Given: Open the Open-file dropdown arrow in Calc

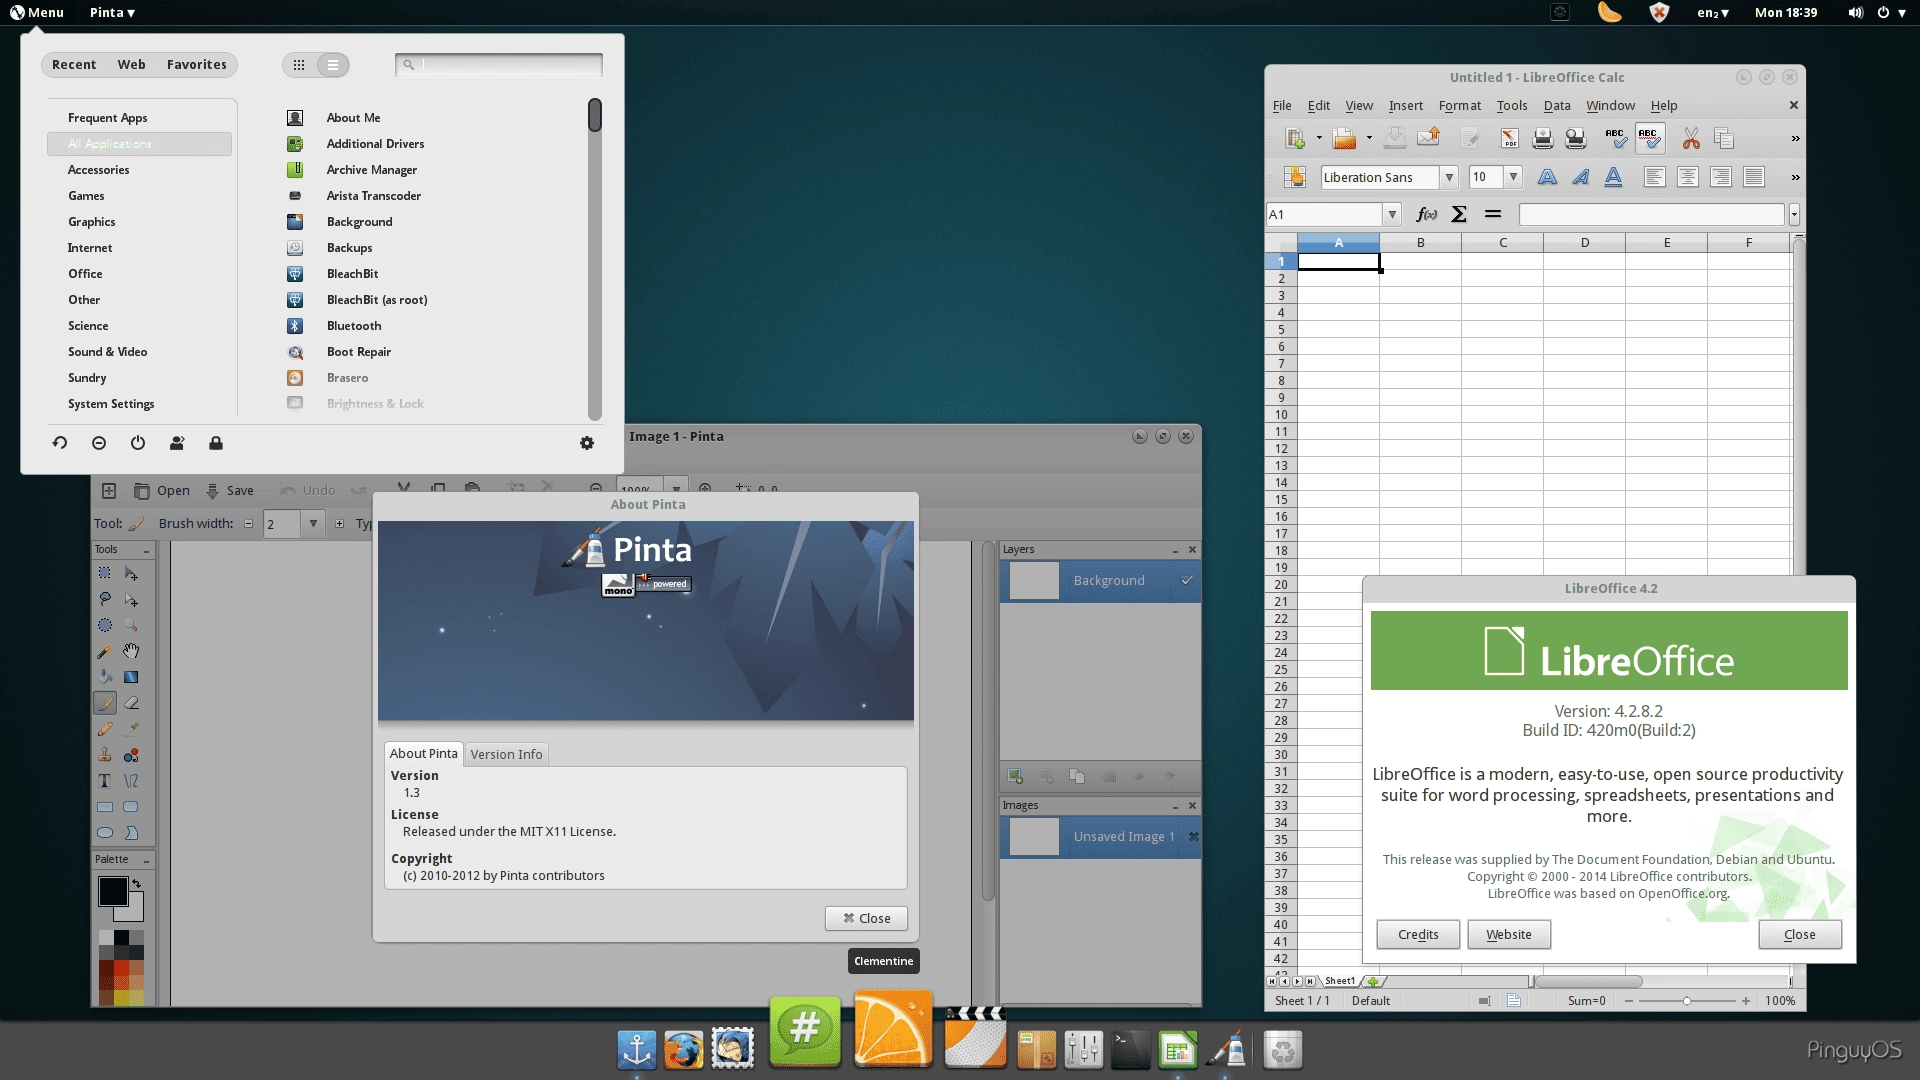Looking at the screenshot, I should tap(1369, 139).
